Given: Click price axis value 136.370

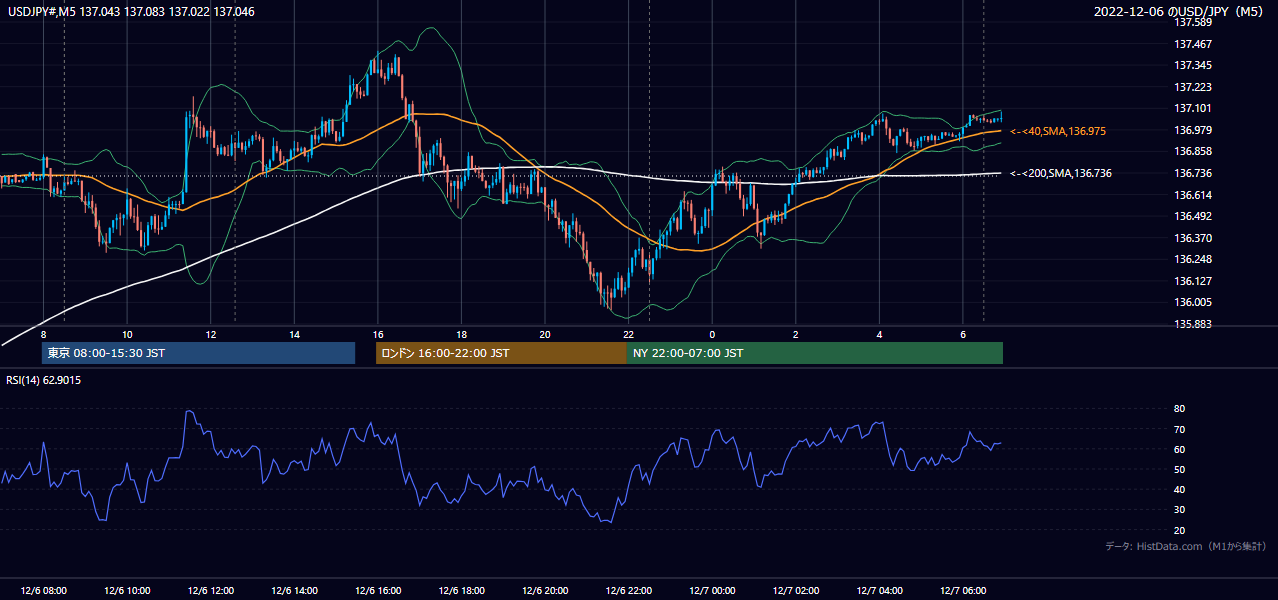Looking at the screenshot, I should point(1193,238).
